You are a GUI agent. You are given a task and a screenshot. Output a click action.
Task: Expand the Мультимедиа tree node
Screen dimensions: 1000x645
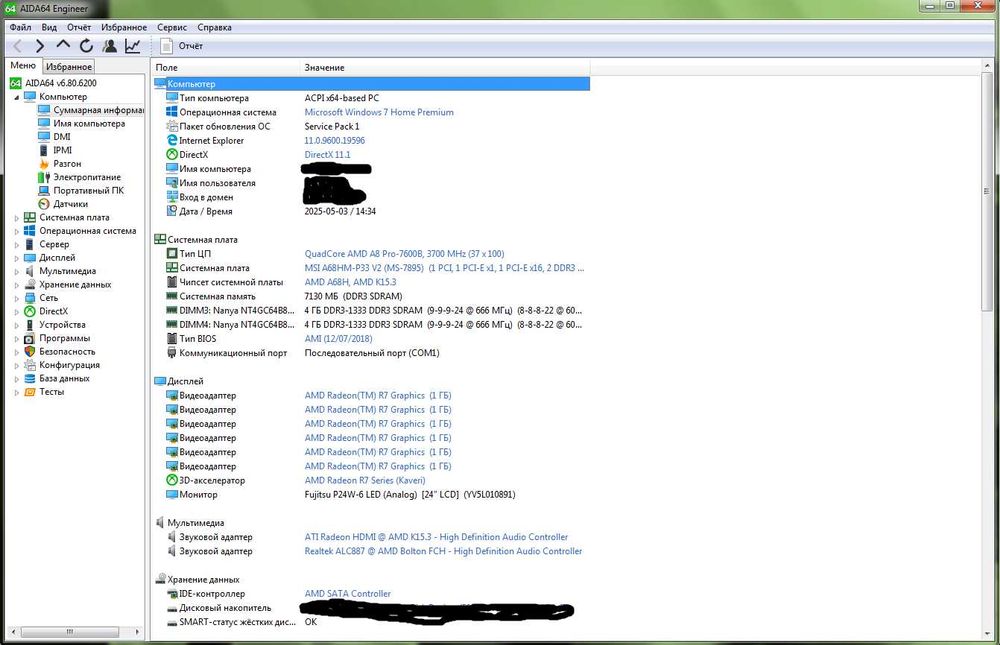17,271
